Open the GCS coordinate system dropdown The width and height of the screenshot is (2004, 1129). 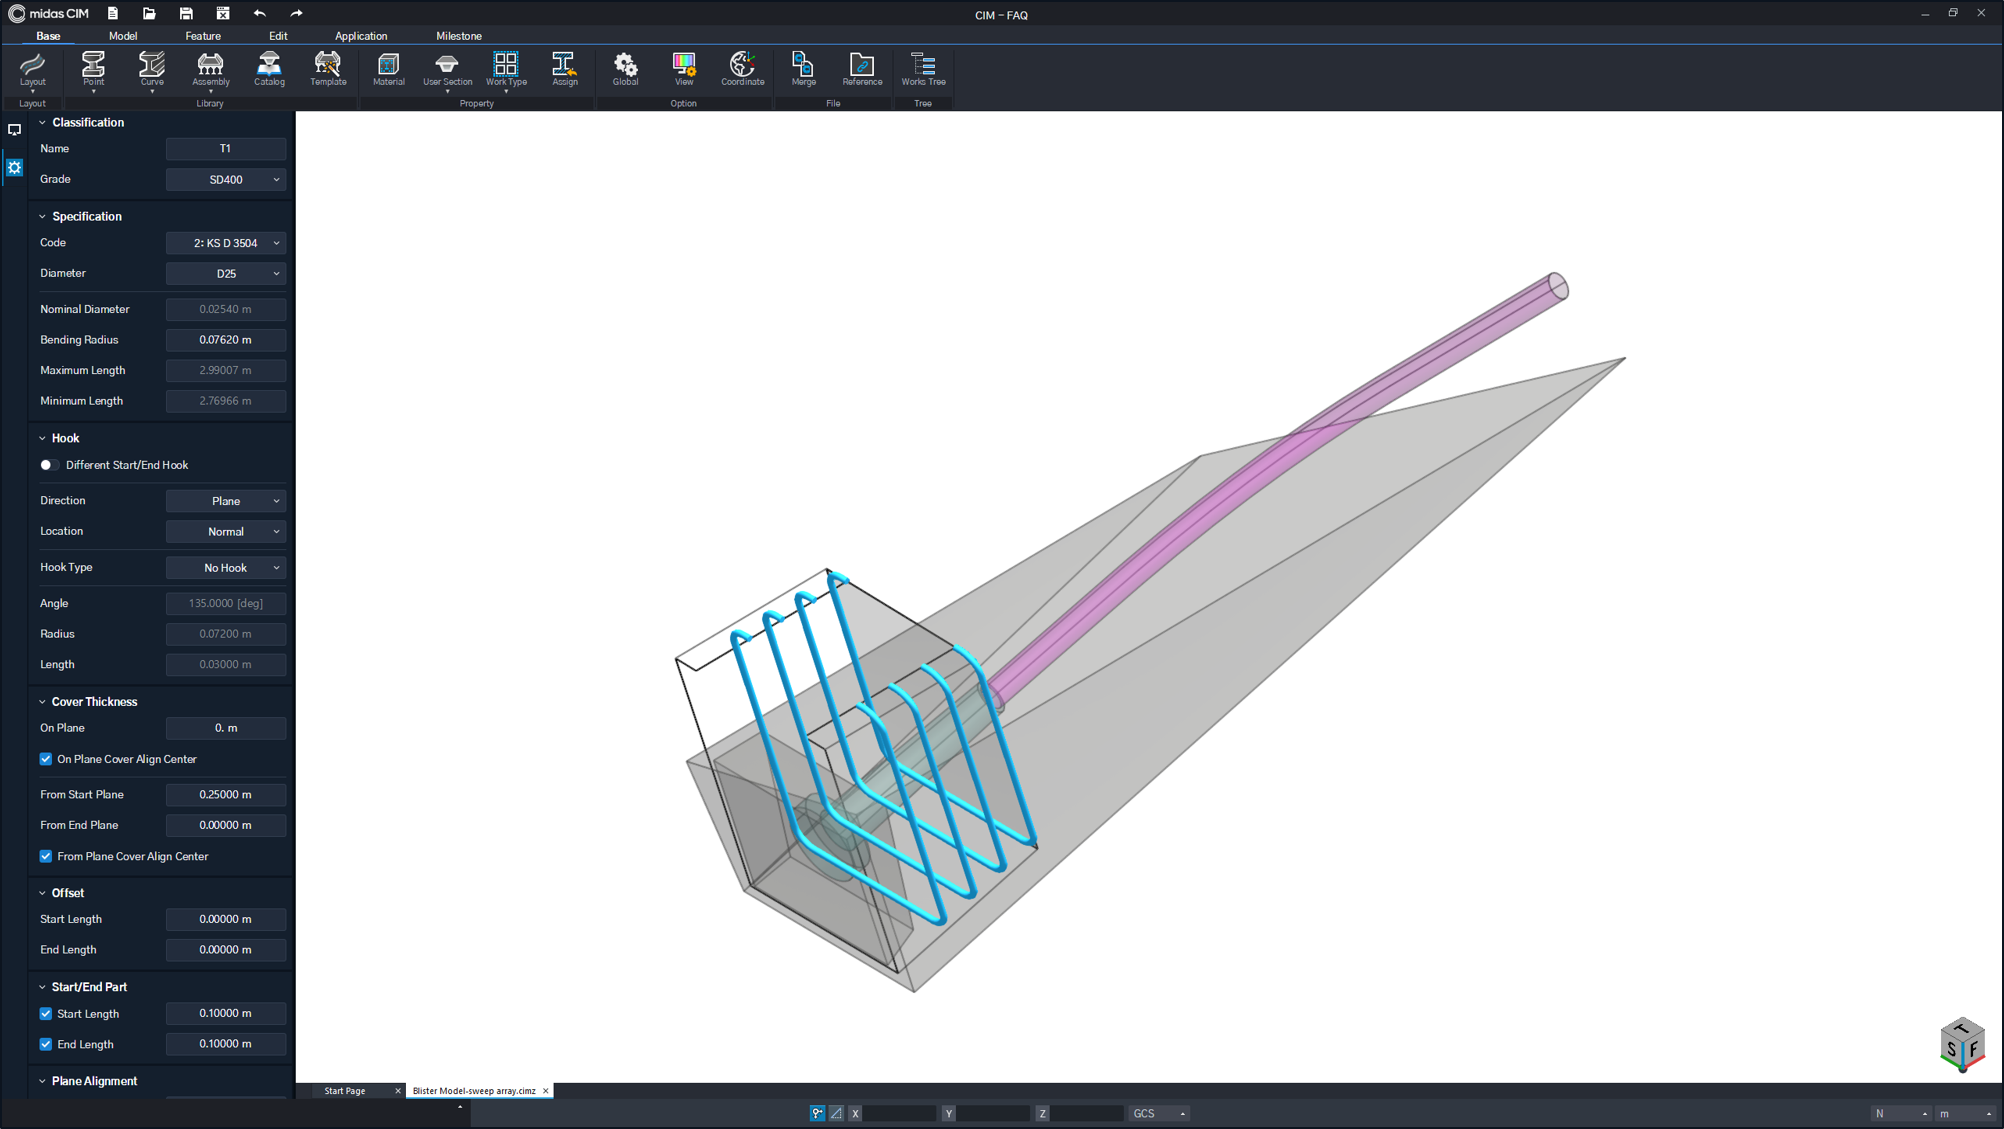point(1159,1113)
